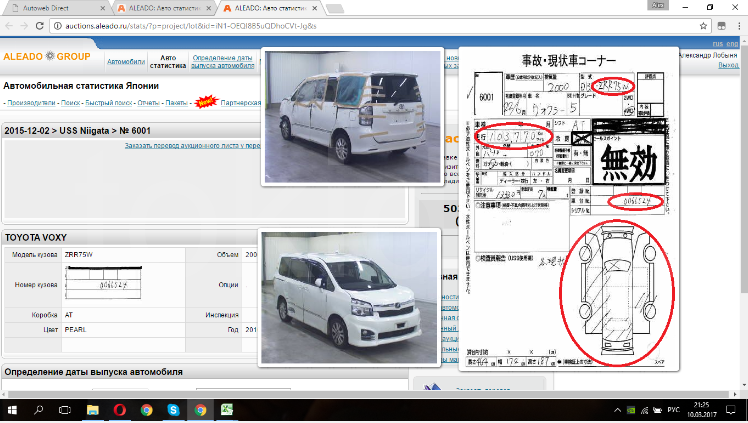This screenshot has height=423, width=748.
Task: Change keyboard language РУС indicator
Action: pos(674,410)
